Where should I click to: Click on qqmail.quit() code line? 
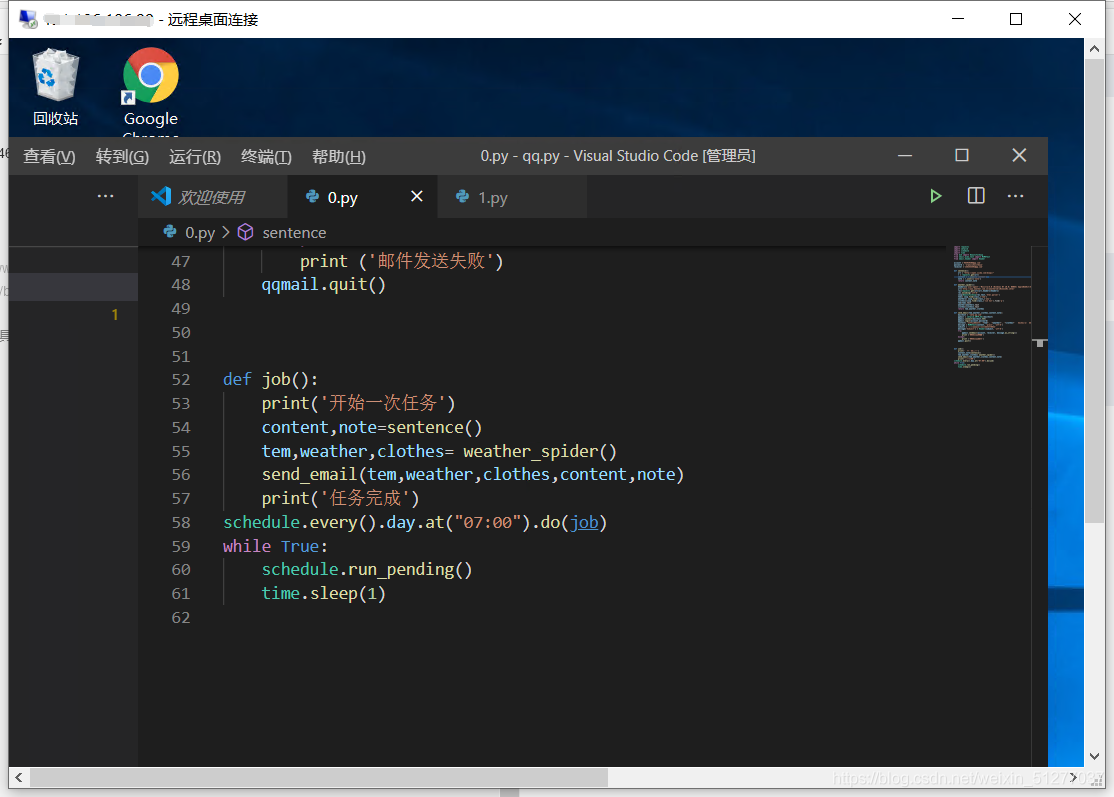323,284
